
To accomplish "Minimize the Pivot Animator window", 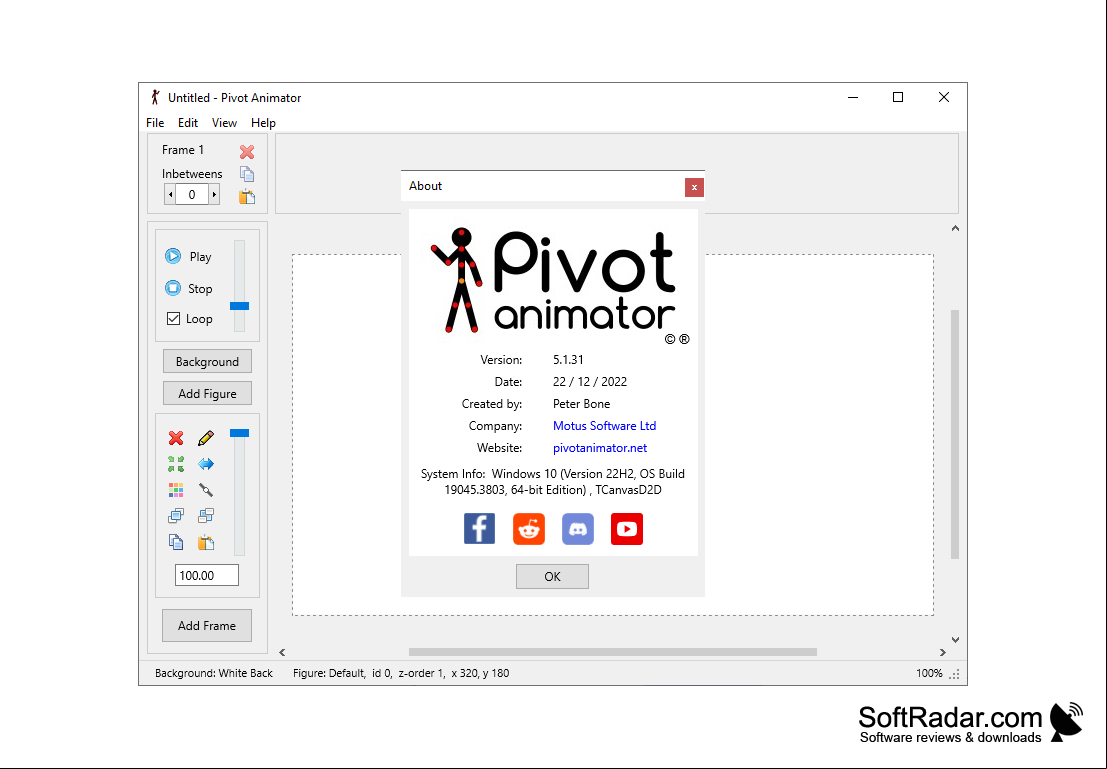I will [853, 97].
